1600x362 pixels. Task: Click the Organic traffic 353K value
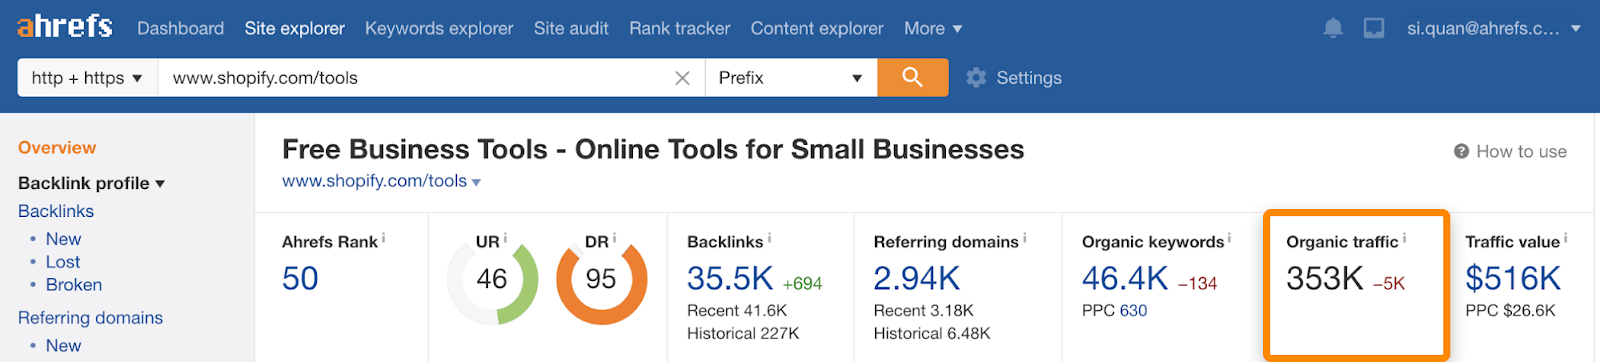[1325, 278]
